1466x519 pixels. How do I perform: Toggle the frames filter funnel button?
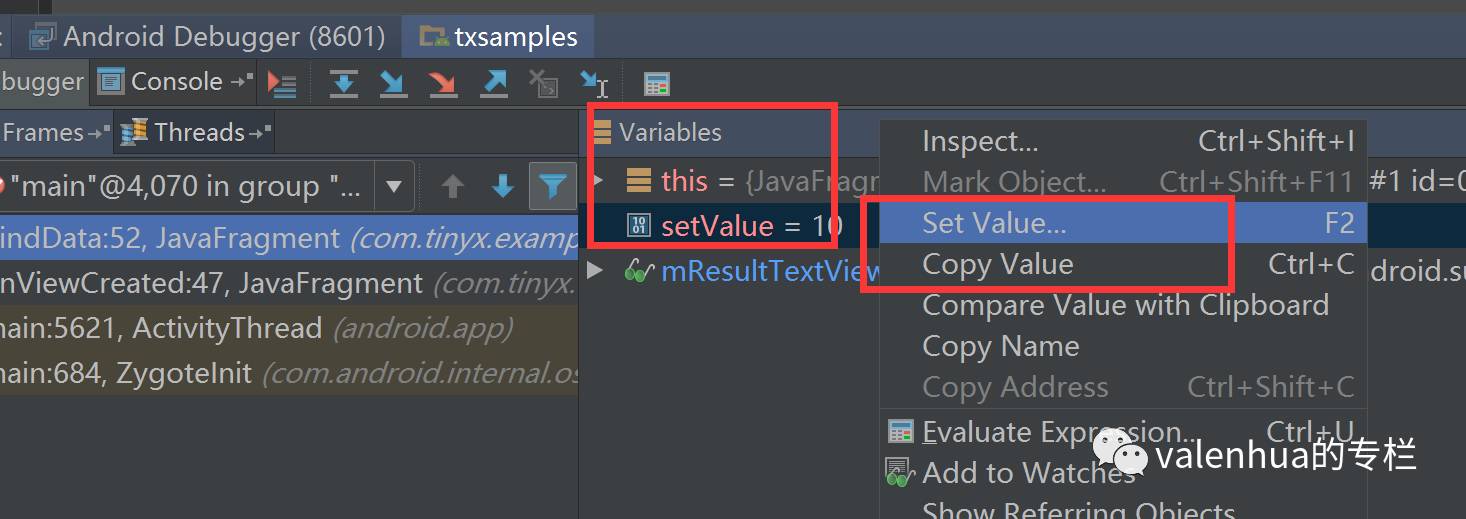click(x=553, y=186)
